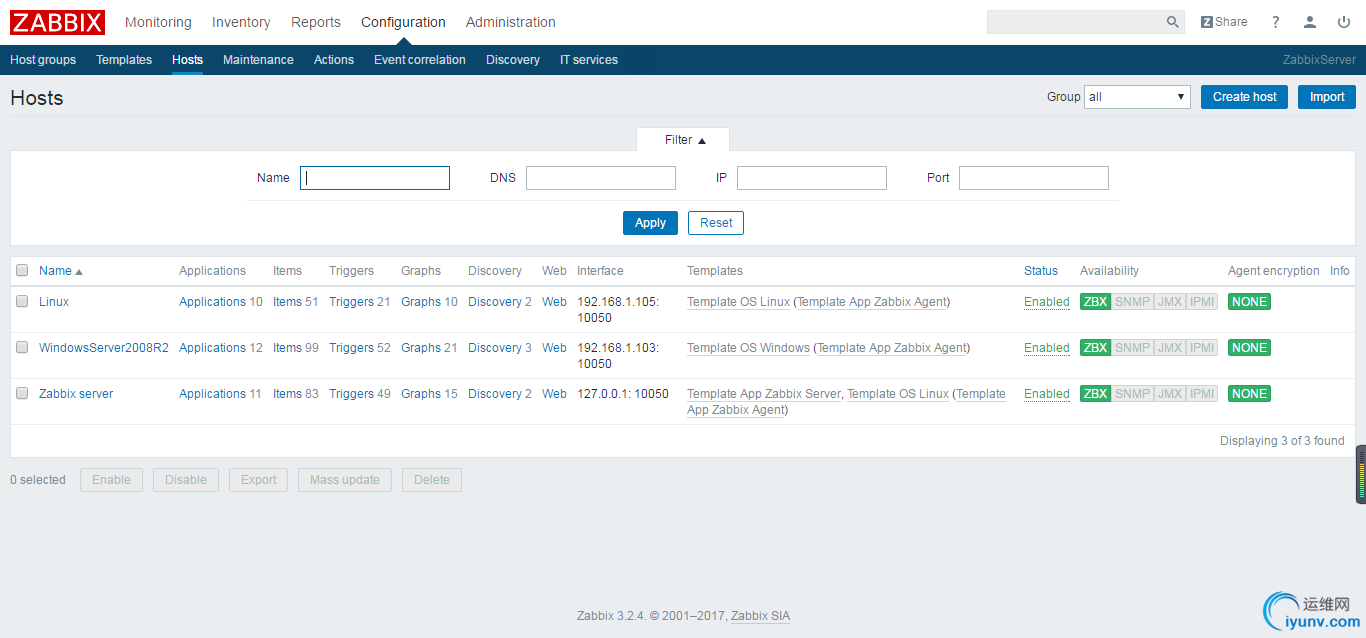Click the Create host button
This screenshot has height=638, width=1366.
click(x=1245, y=97)
